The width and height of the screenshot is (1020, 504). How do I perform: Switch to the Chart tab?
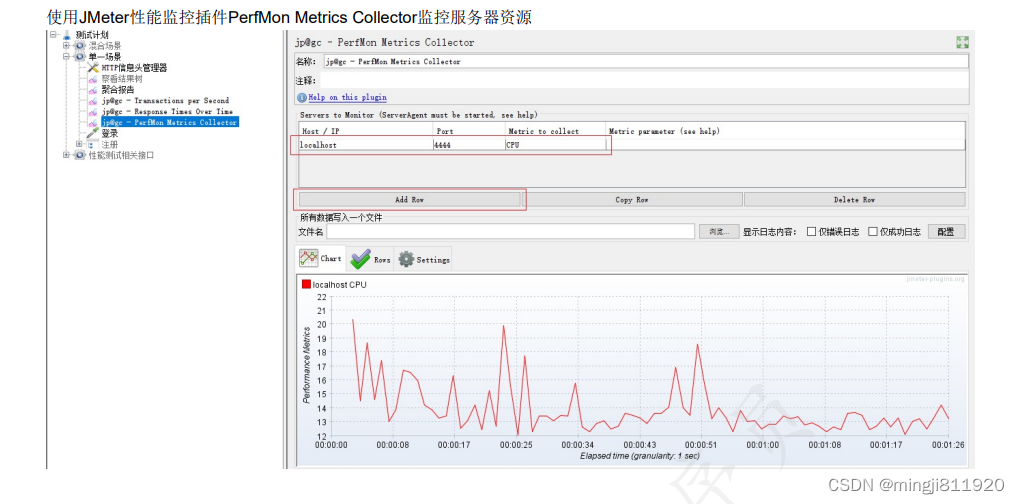pyautogui.click(x=321, y=258)
